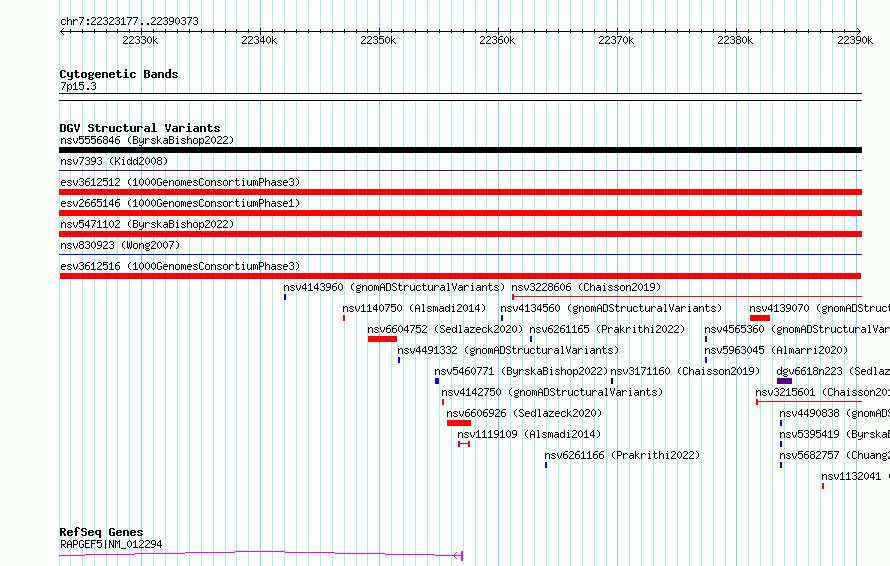Viewport: 890px width, 566px height.
Task: Click the 7p15.3 band label
Action: point(78,86)
